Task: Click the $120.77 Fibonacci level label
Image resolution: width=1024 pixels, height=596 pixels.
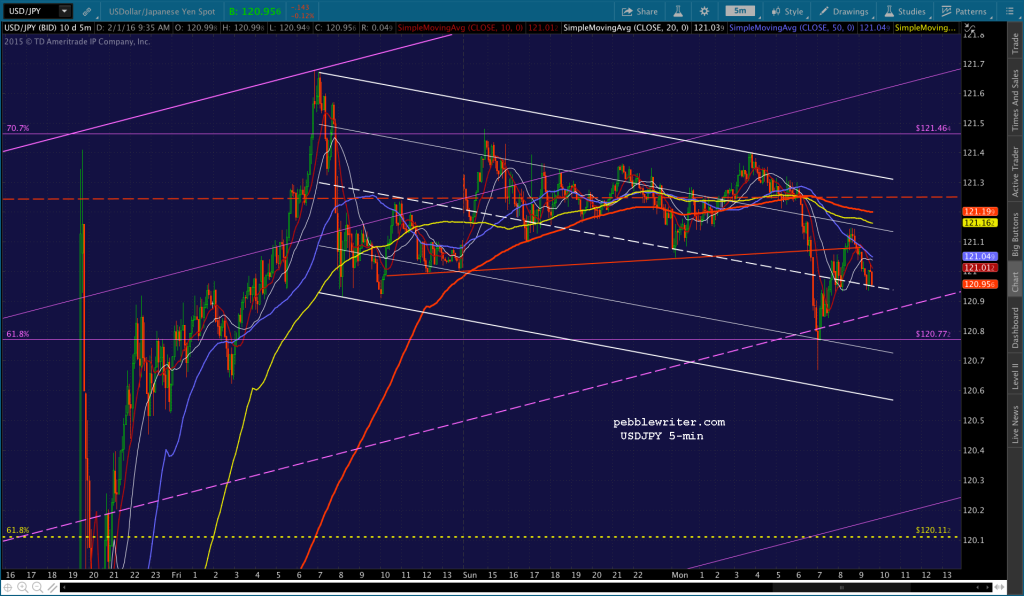Action: [x=933, y=334]
